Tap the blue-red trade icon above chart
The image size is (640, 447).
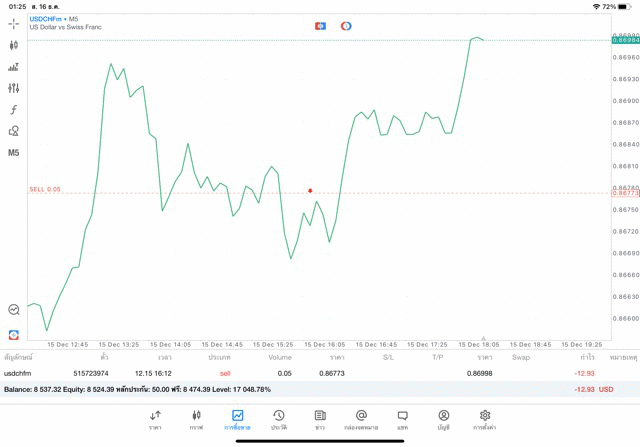[x=320, y=26]
